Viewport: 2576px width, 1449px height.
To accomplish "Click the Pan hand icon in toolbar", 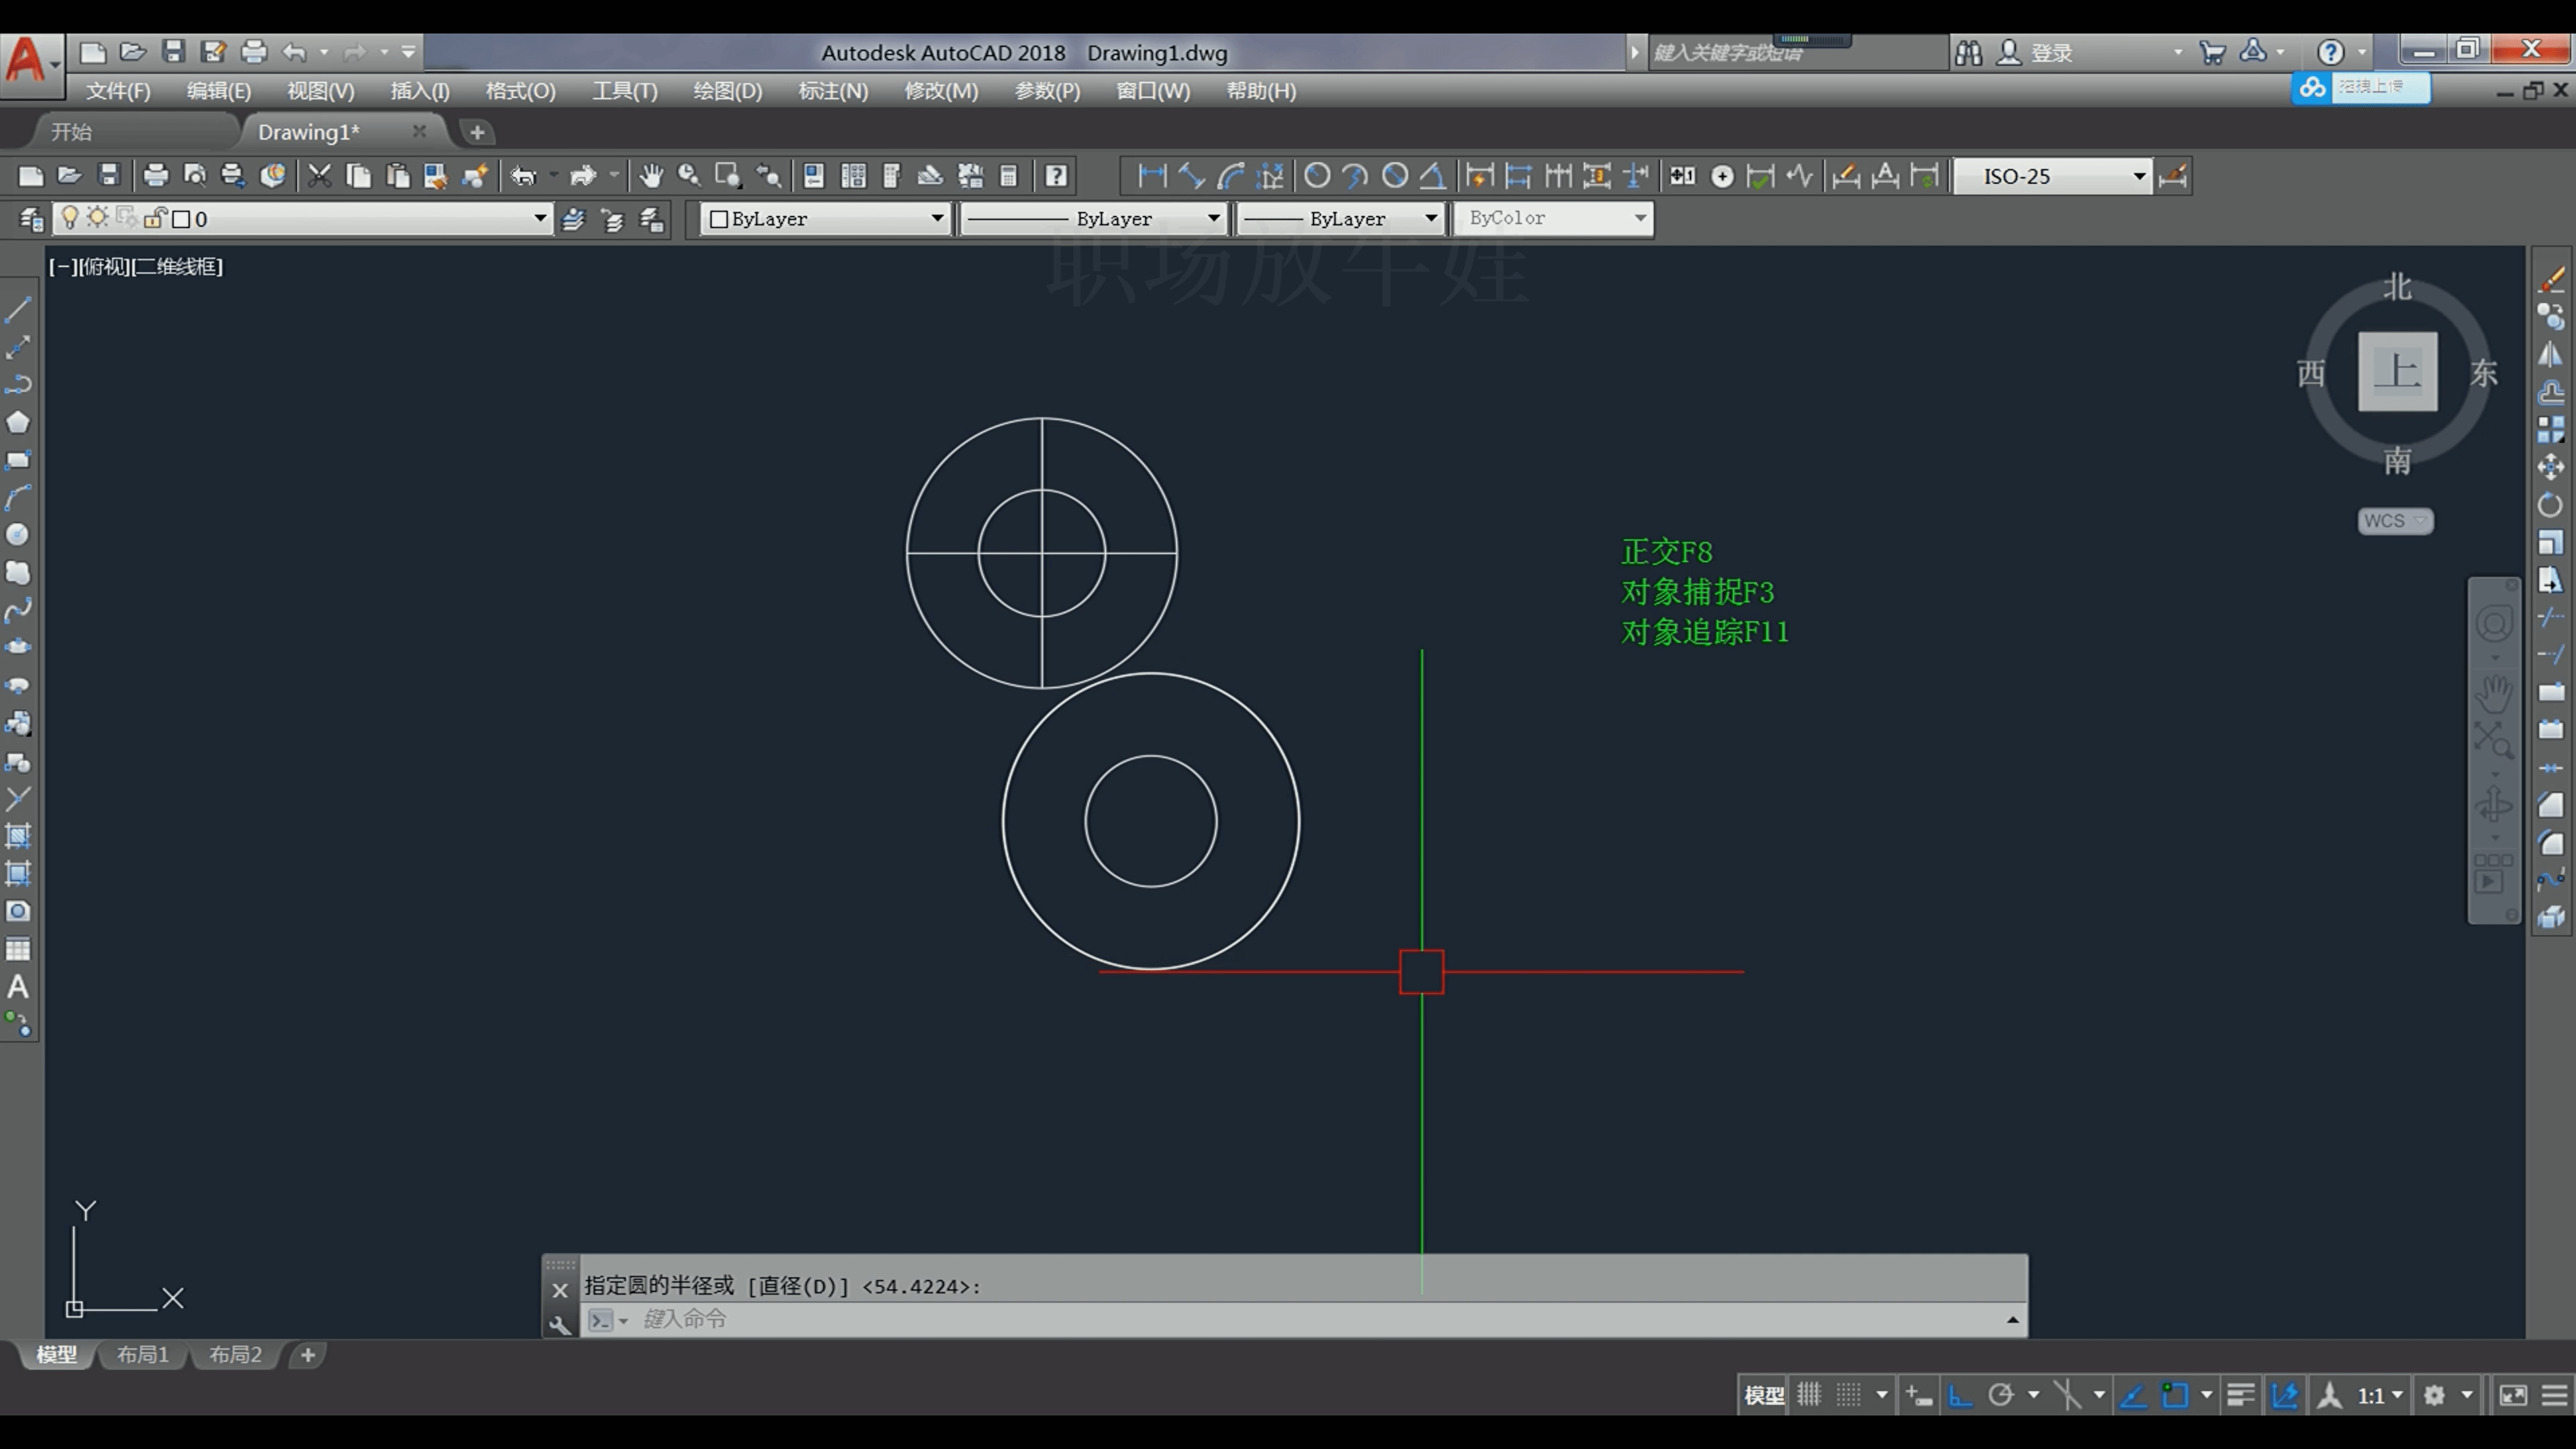I will 651,176.
